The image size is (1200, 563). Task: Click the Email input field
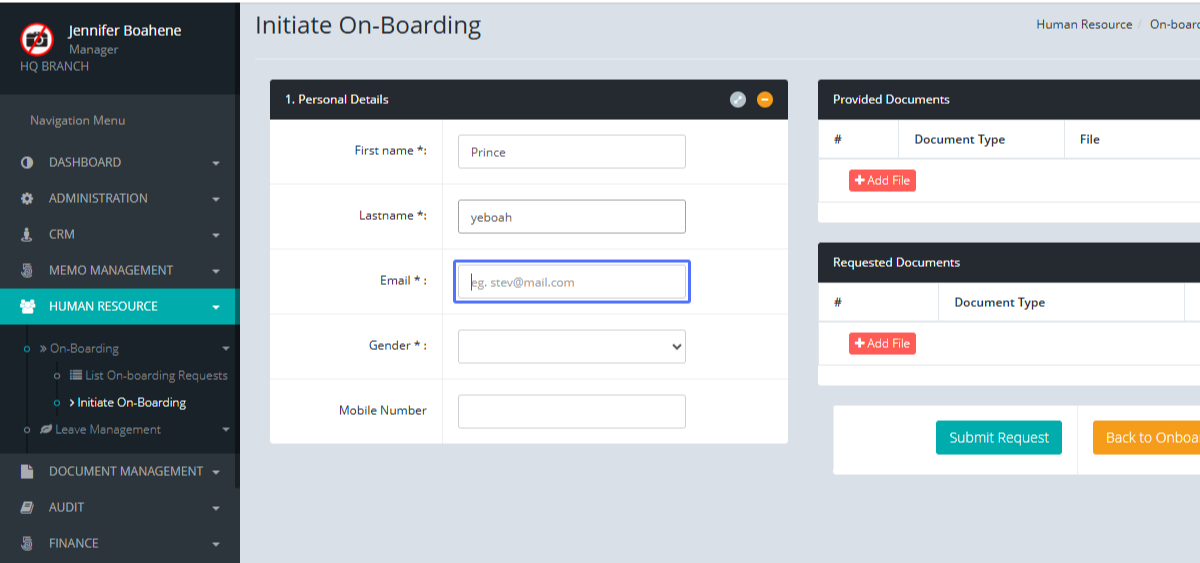point(572,282)
